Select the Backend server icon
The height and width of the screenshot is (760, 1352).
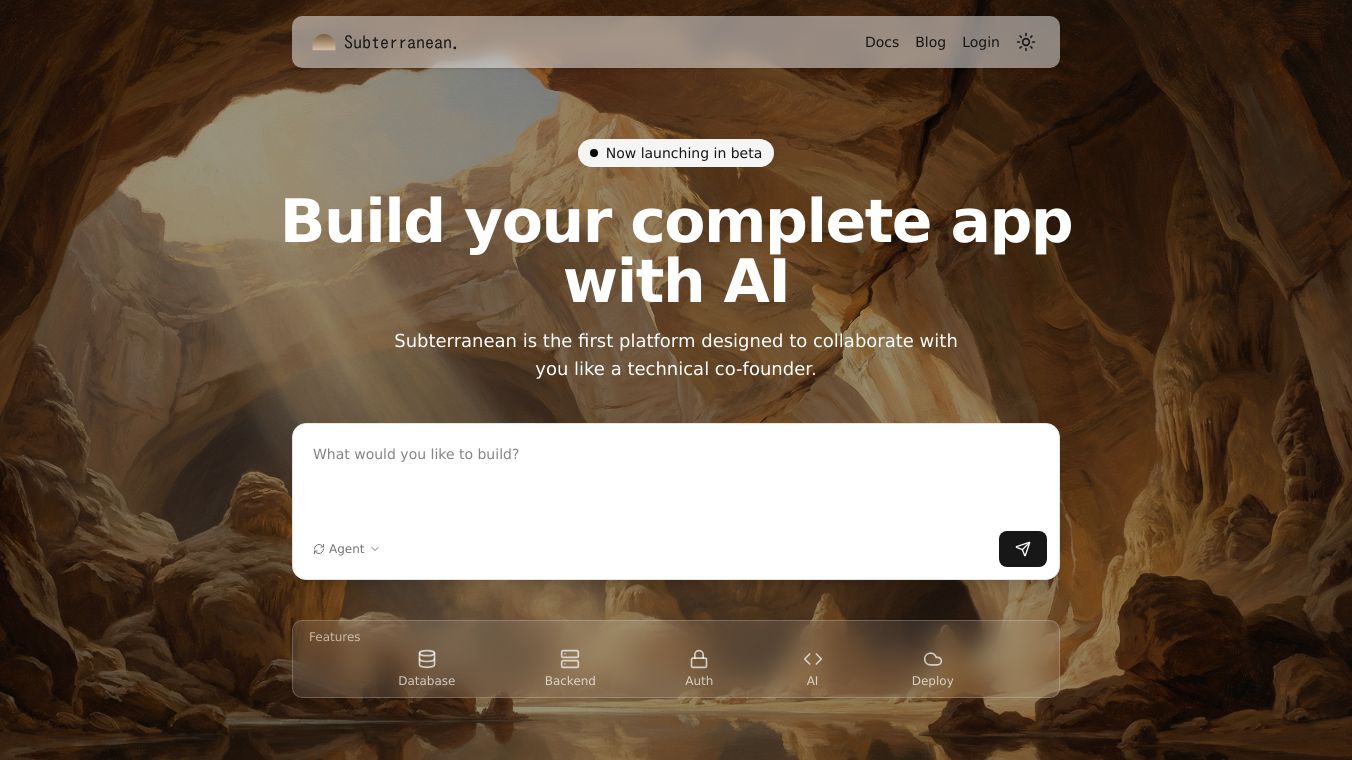570,659
